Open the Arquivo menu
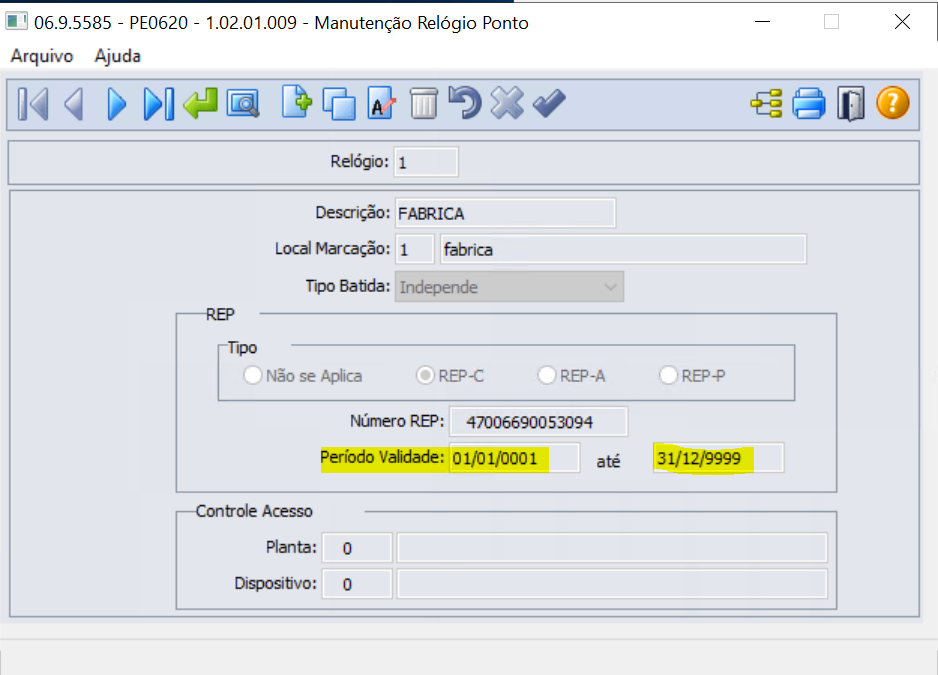Image resolution: width=938 pixels, height=675 pixels. point(42,56)
